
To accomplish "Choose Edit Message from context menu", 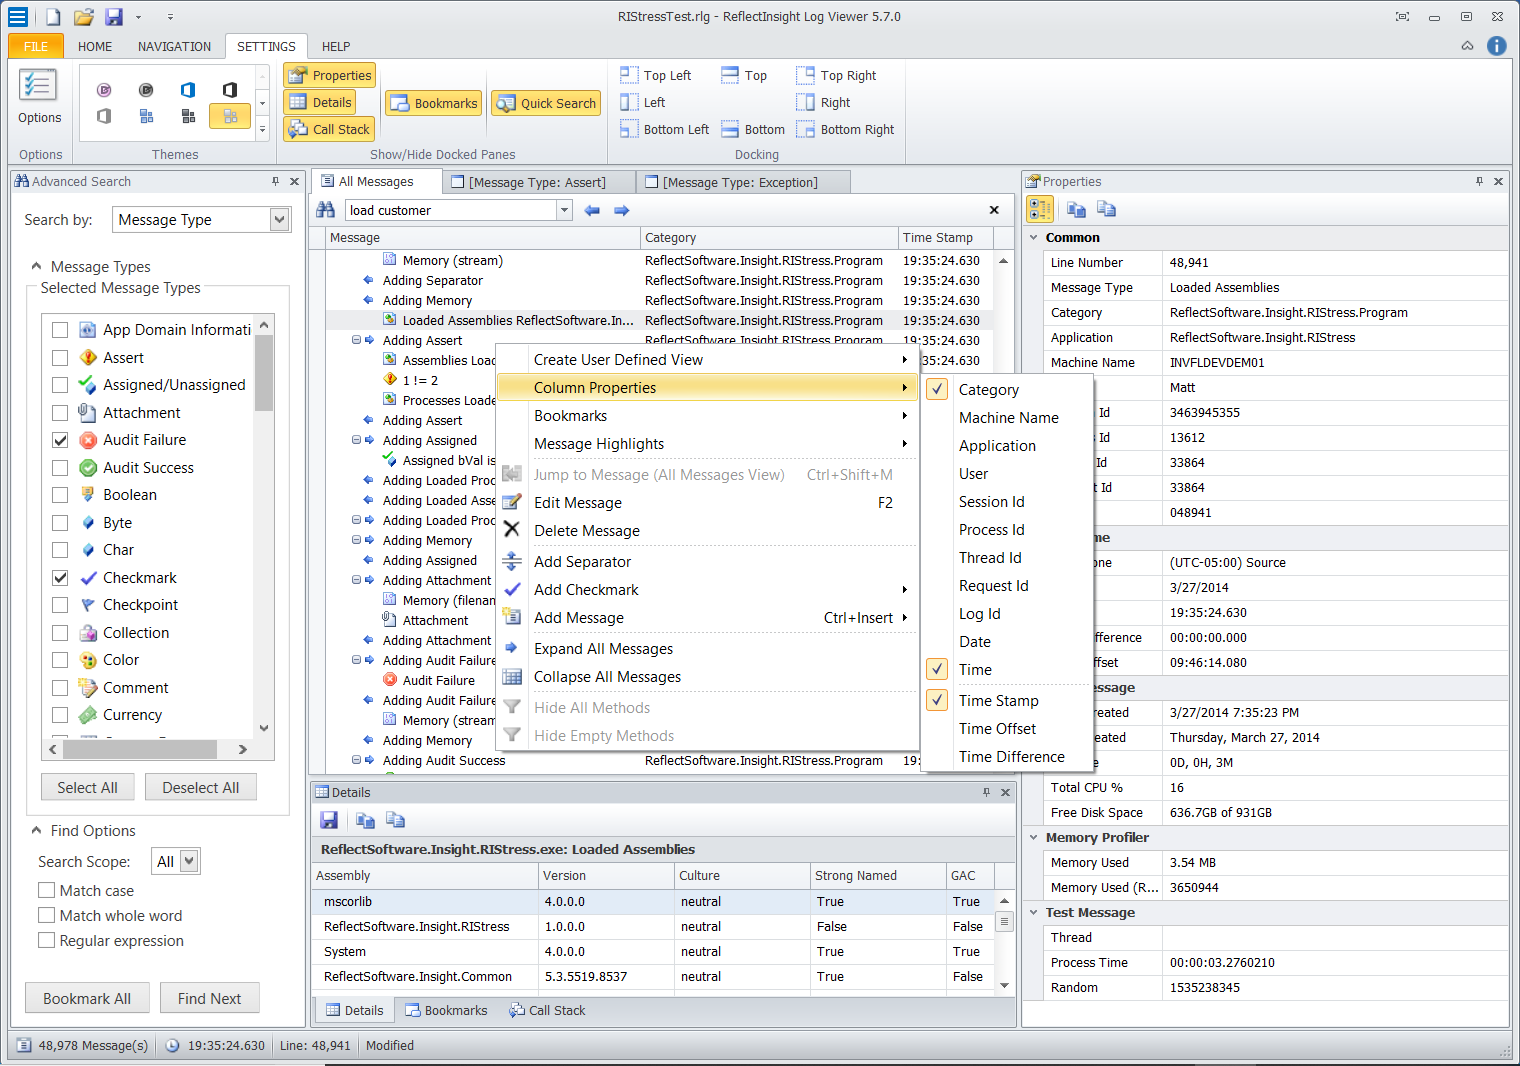I will (708, 503).
